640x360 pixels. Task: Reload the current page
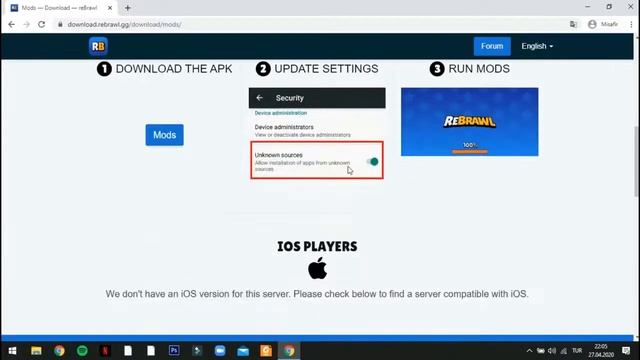coord(42,24)
